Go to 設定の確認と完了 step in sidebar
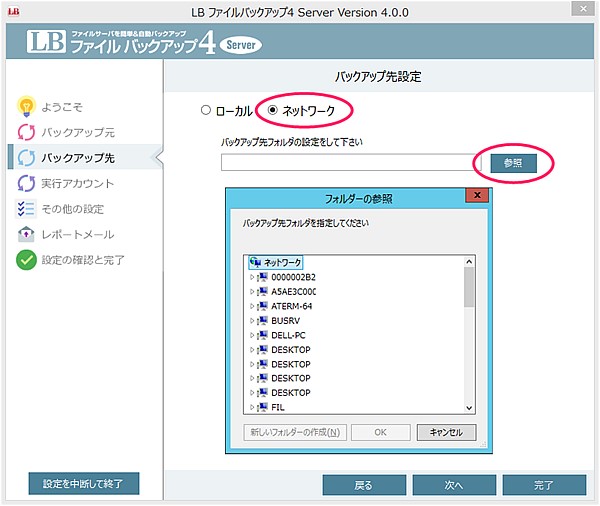The height and width of the screenshot is (506, 600). click(83, 260)
